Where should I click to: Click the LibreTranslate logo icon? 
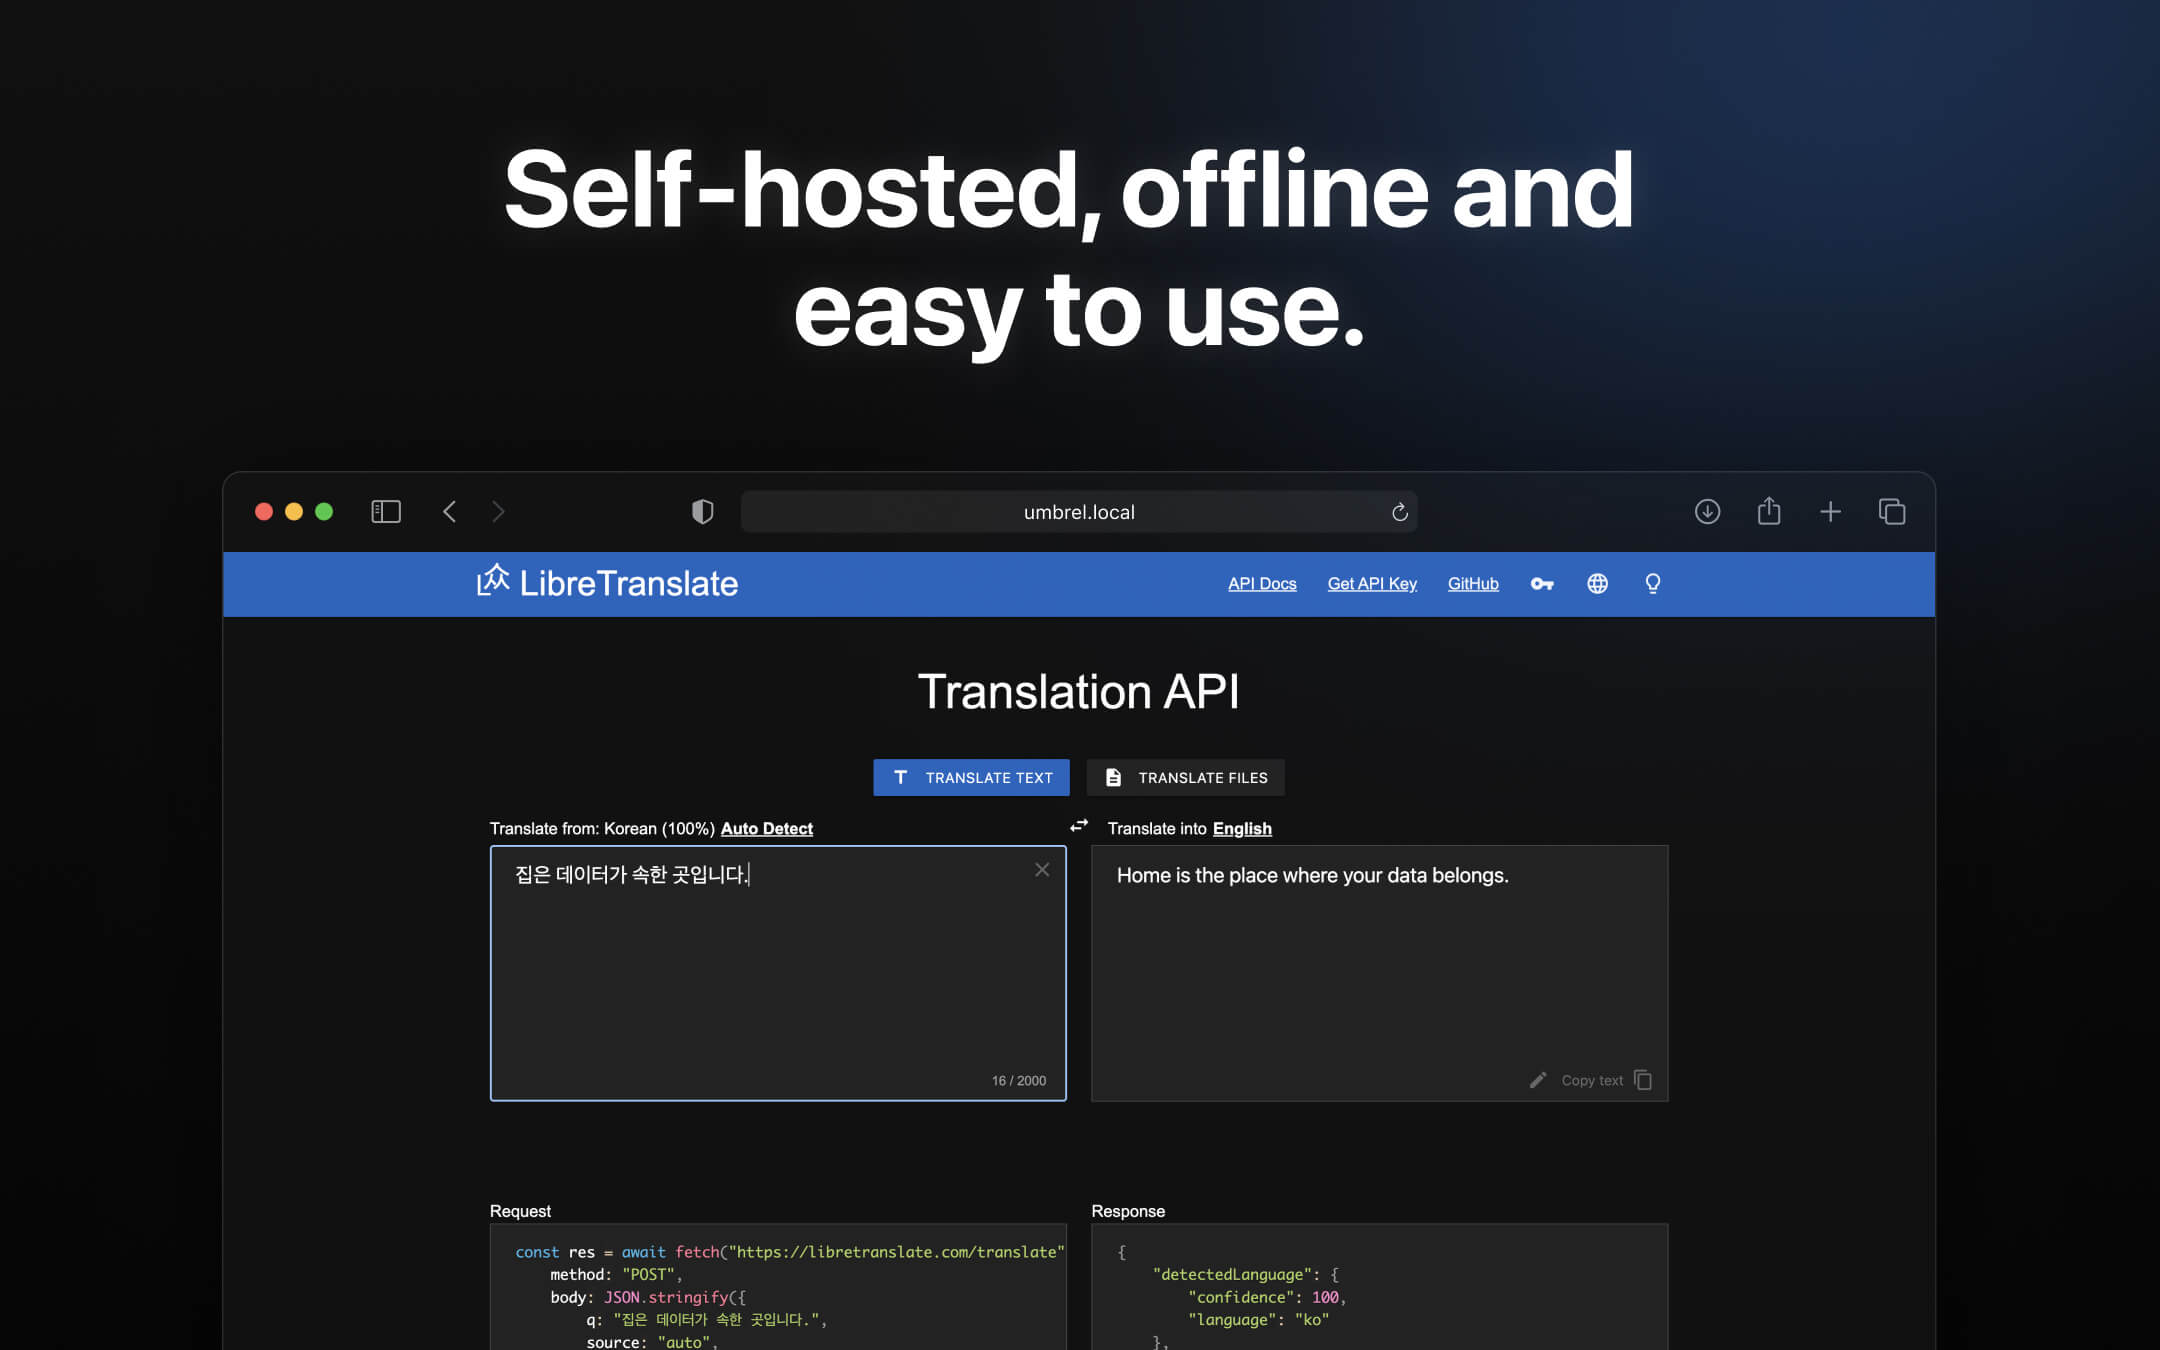tap(492, 581)
